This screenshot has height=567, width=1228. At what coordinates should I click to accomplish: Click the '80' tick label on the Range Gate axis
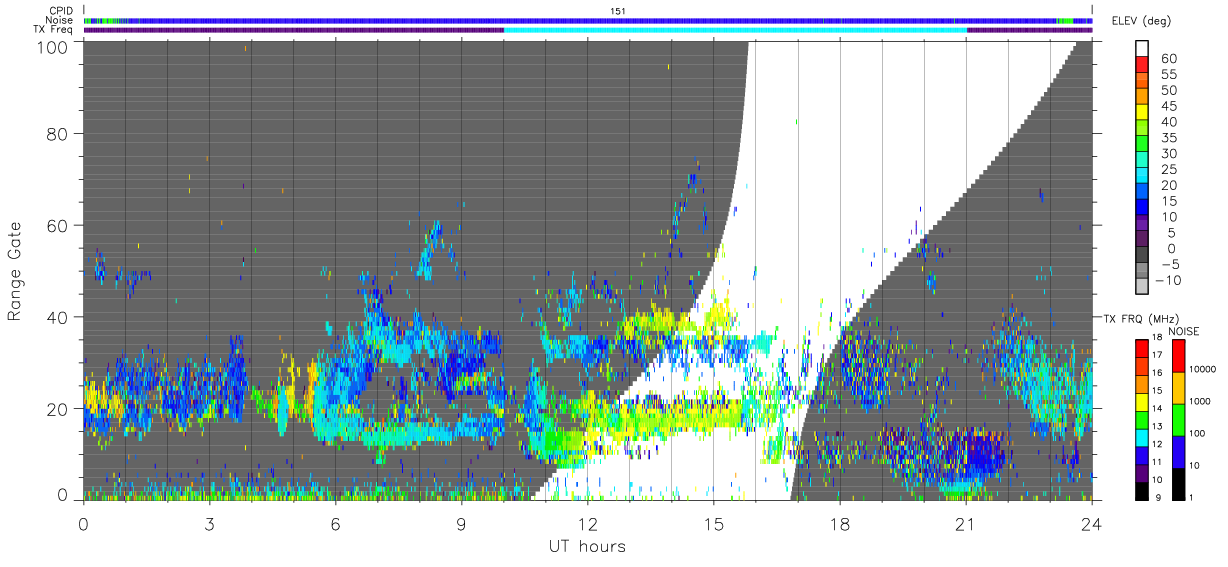57,133
